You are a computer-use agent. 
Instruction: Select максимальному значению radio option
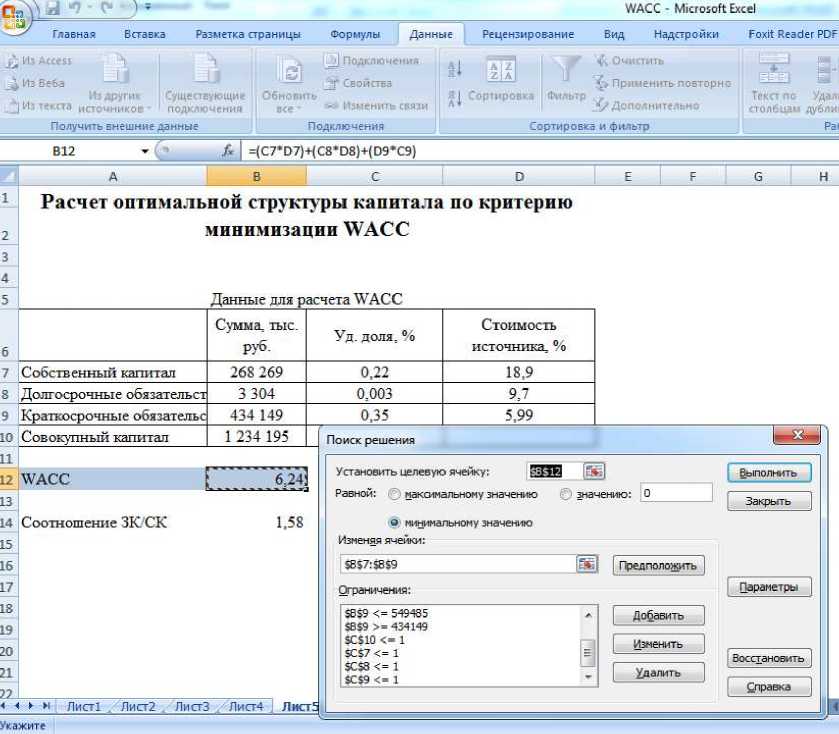(394, 494)
